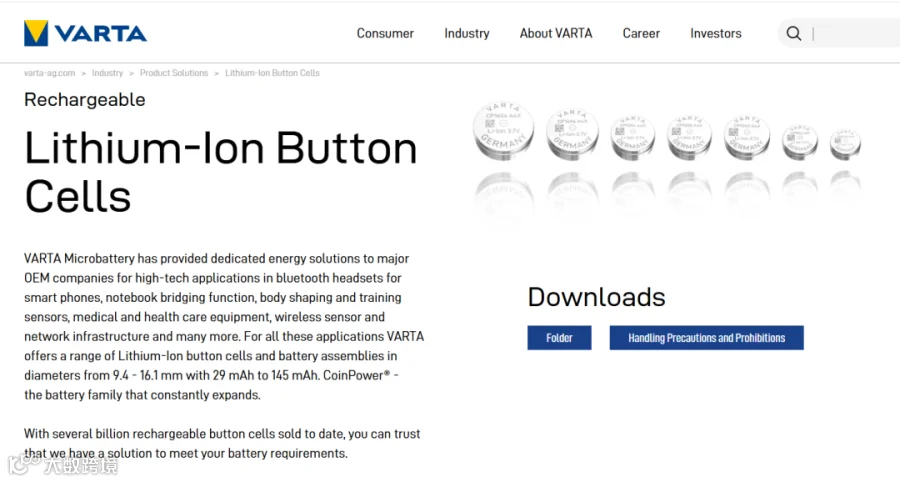This screenshot has width=900, height=482.
Task: Open the Industry navigation menu
Action: pyautogui.click(x=467, y=33)
